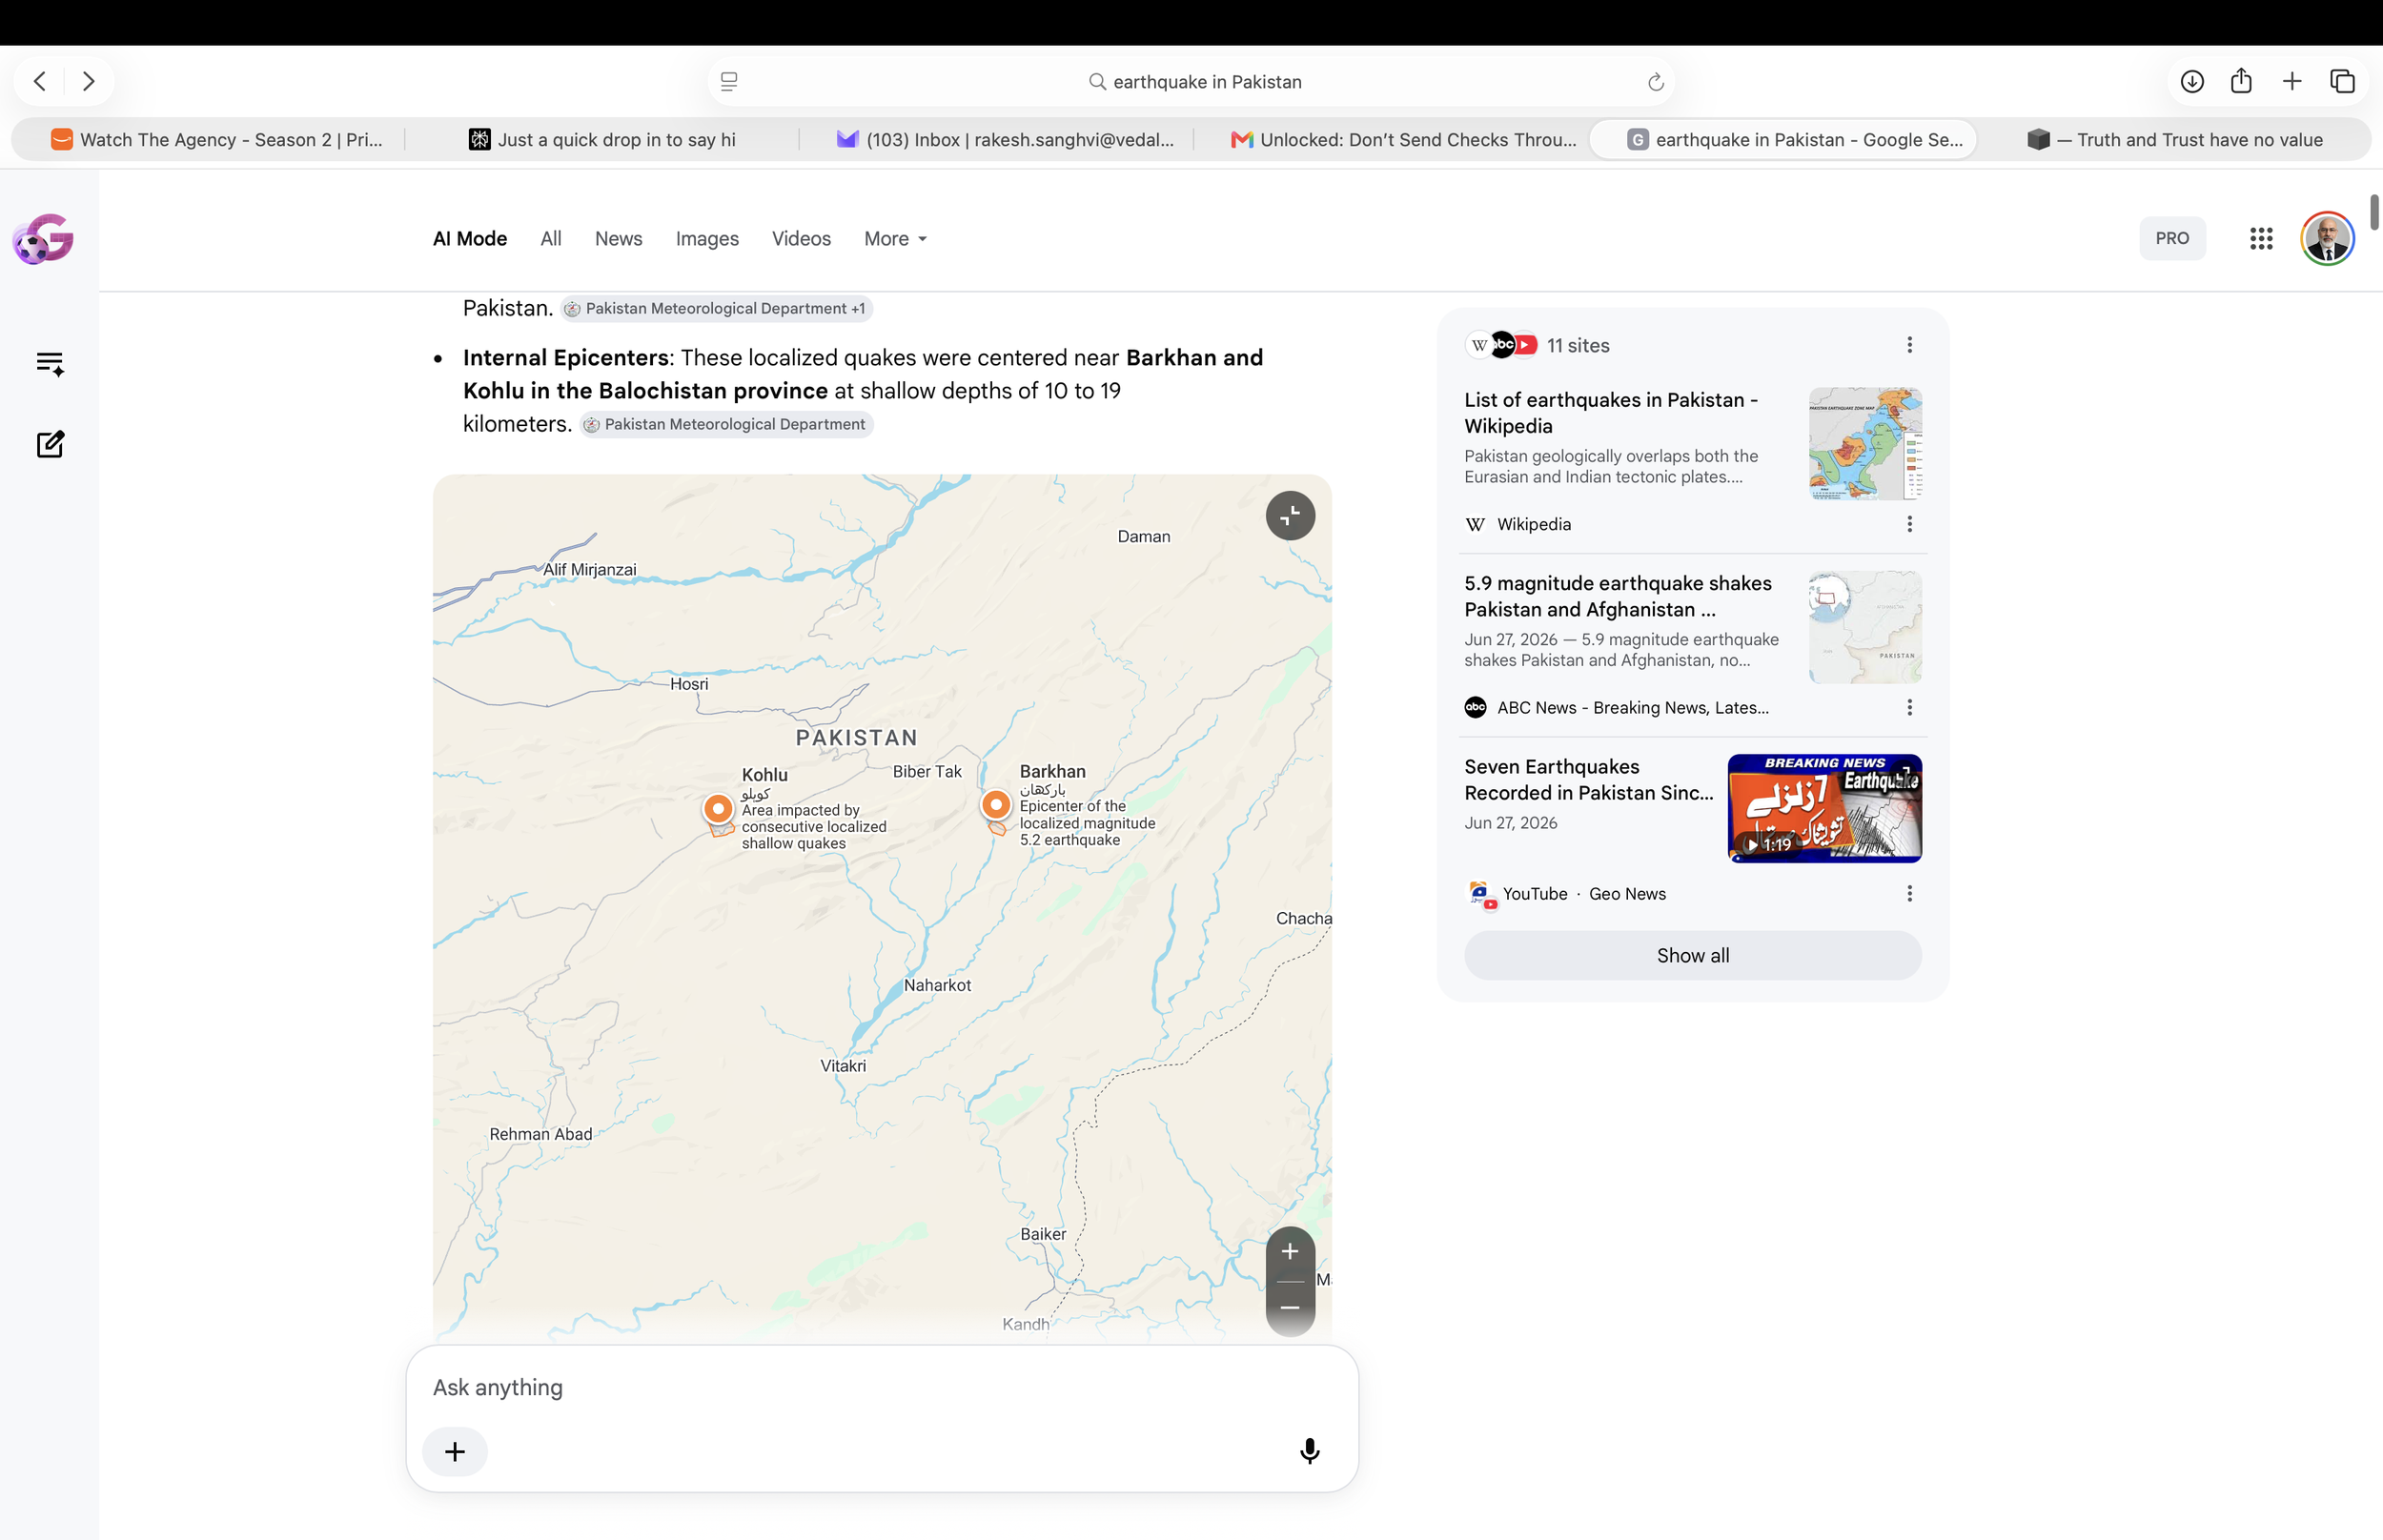Click the Daman label on the map
Screen dimensions: 2383x1540
click(x=1143, y=537)
